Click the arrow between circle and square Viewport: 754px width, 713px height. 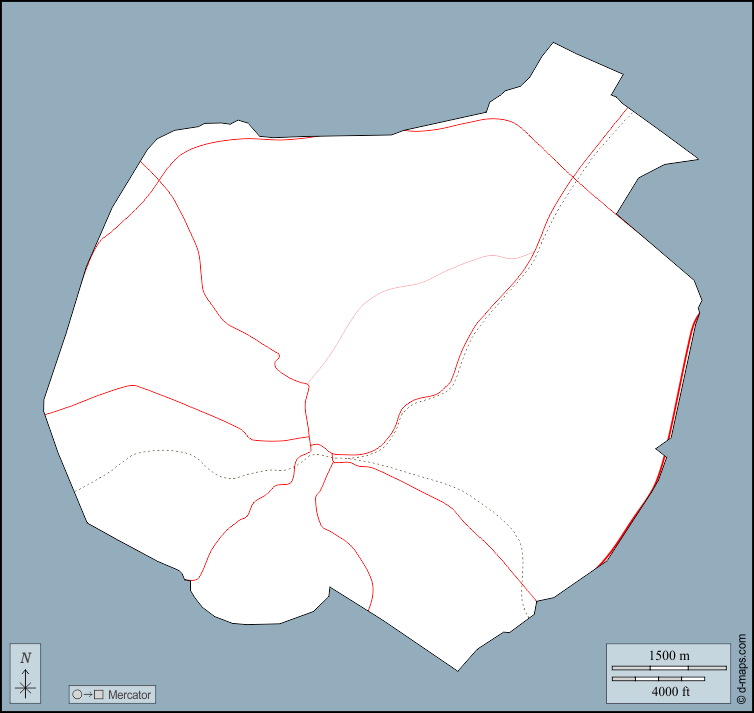pos(88,694)
